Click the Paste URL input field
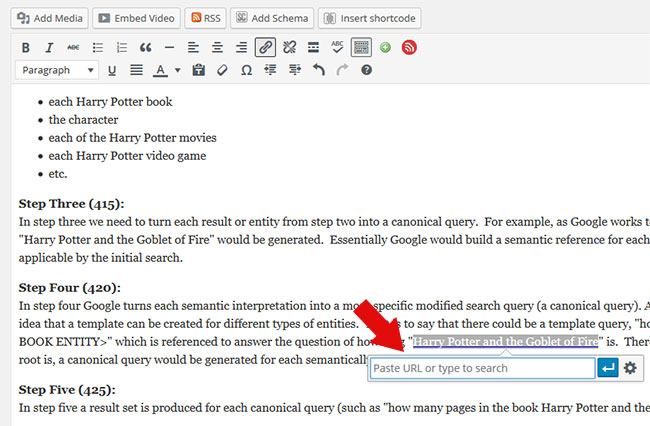Viewport: 650px width, 426px height. (483, 368)
